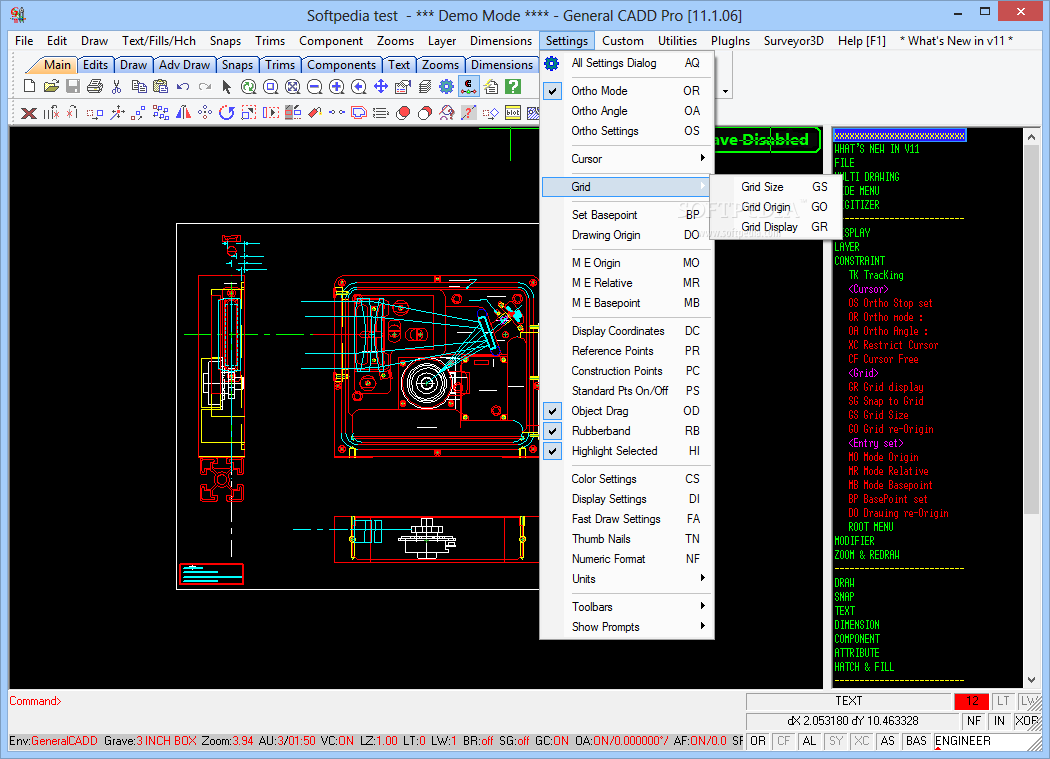
Task: Redraw the view with green arrows icon
Action: coord(248,86)
